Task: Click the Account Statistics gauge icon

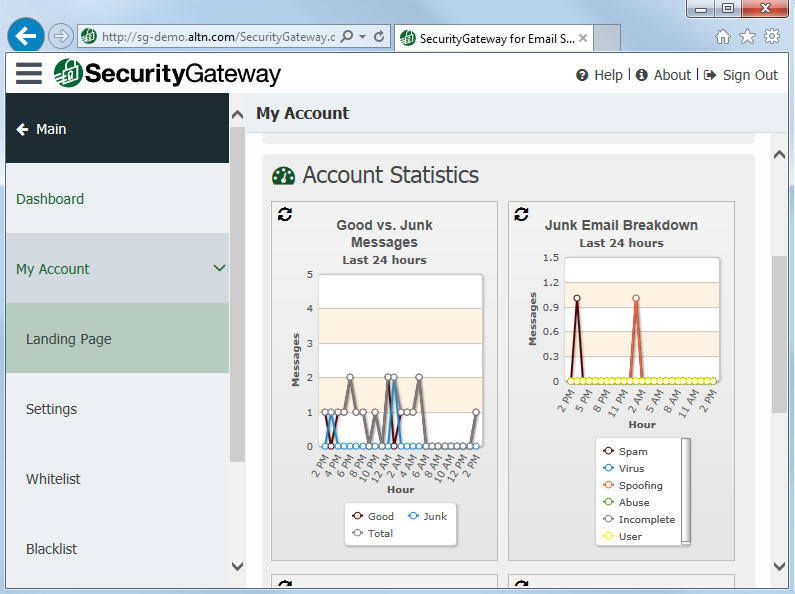Action: click(283, 176)
